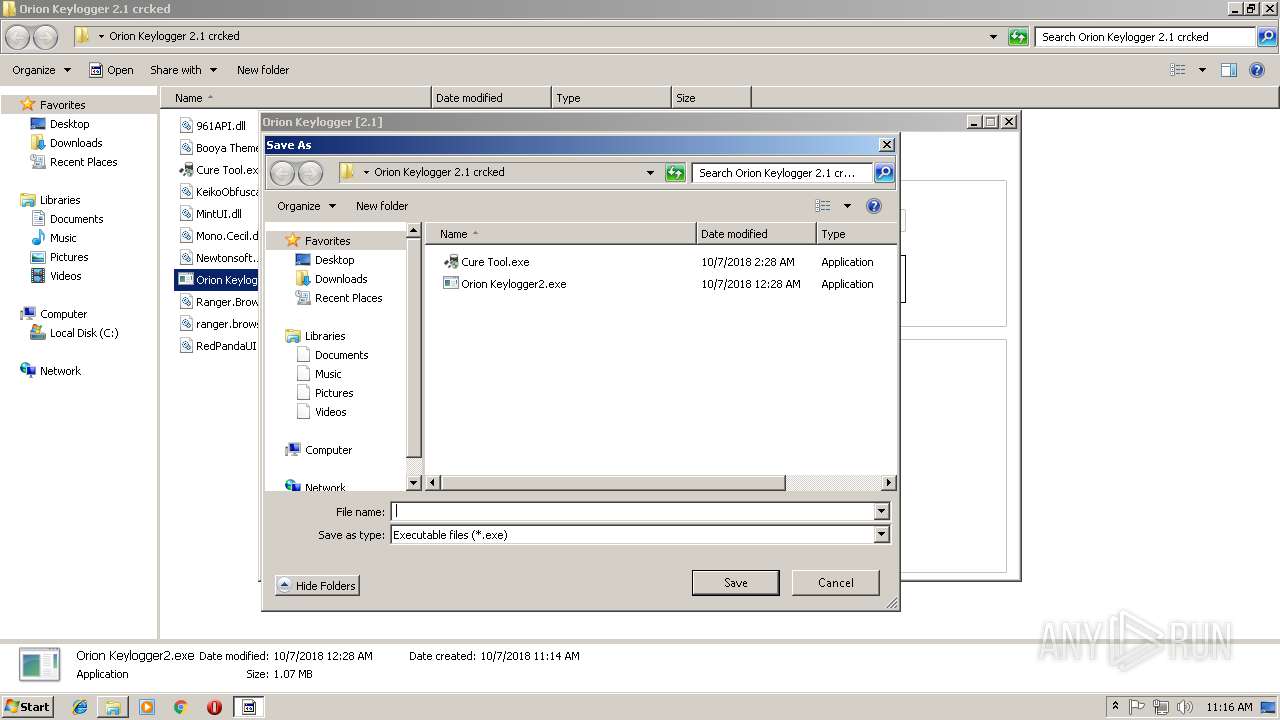The image size is (1280, 720).
Task: Click volume icon in system tray
Action: click(1185, 707)
